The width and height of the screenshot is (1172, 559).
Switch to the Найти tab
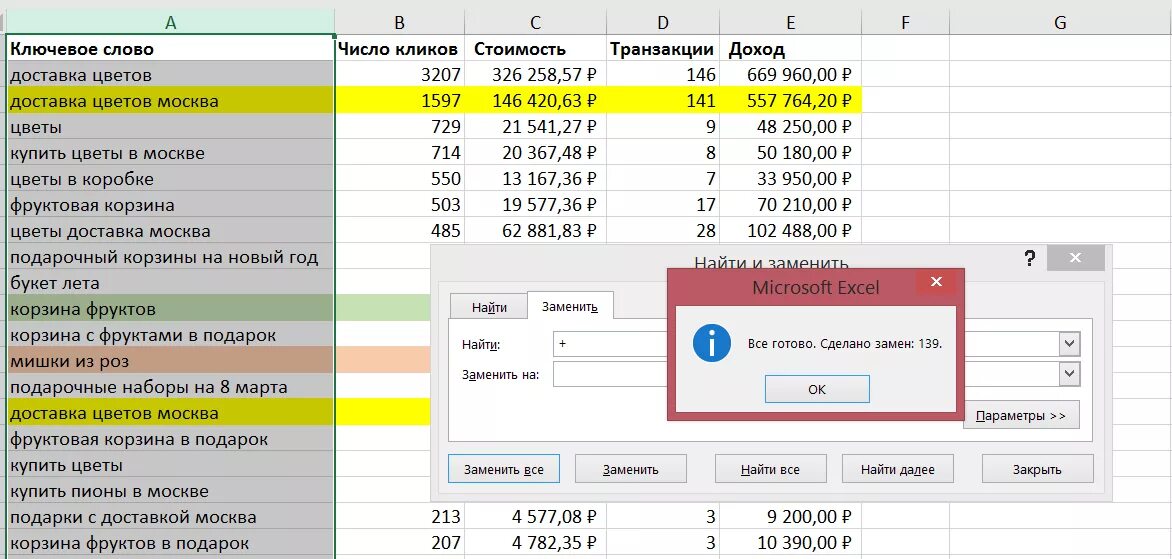(x=490, y=306)
